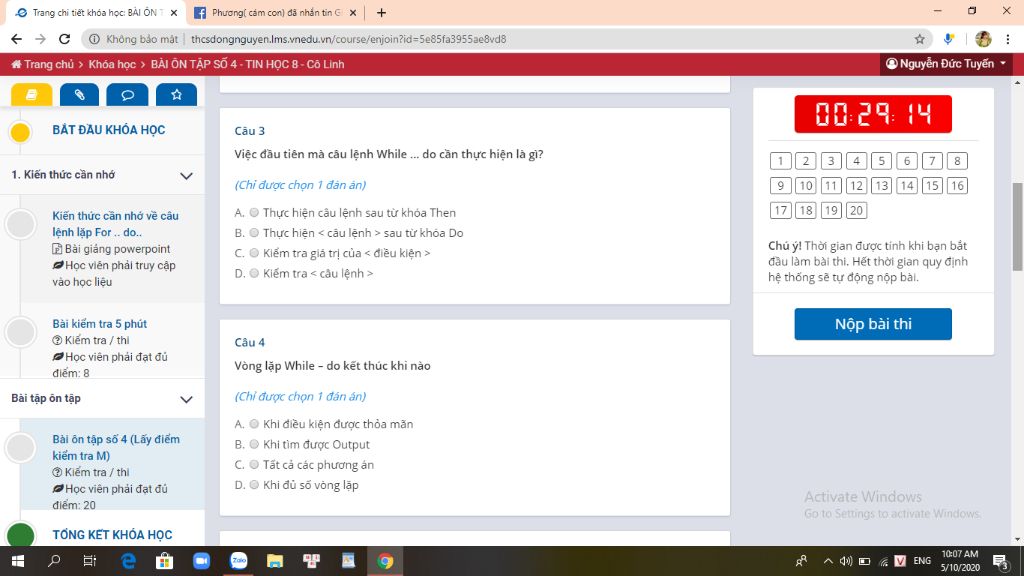Screen dimensions: 1024x576
Task: Open Task View on taskbar
Action: coord(90,561)
